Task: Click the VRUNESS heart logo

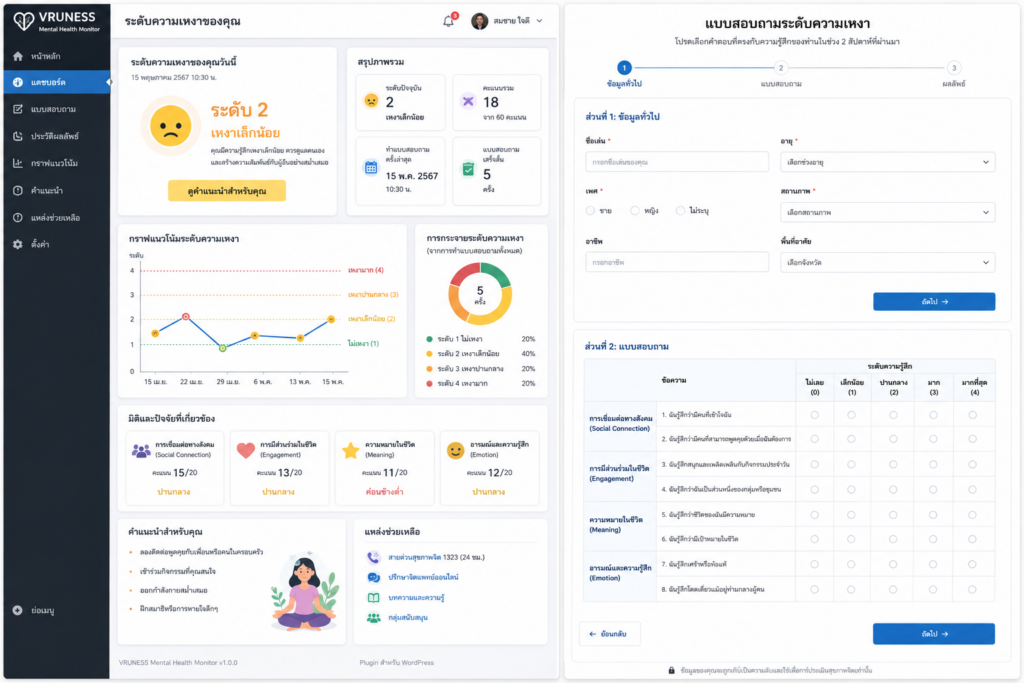Action: [24, 21]
